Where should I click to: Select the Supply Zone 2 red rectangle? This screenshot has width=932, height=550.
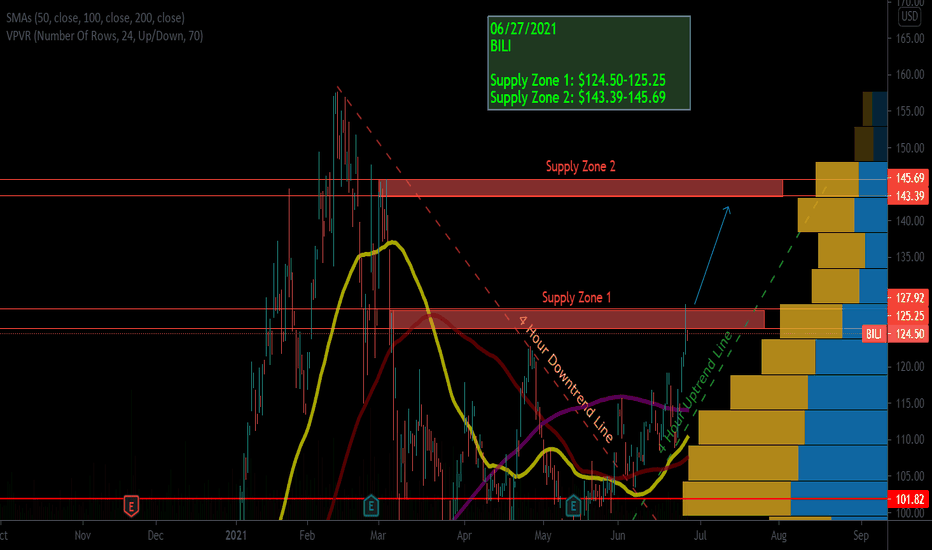(581, 188)
